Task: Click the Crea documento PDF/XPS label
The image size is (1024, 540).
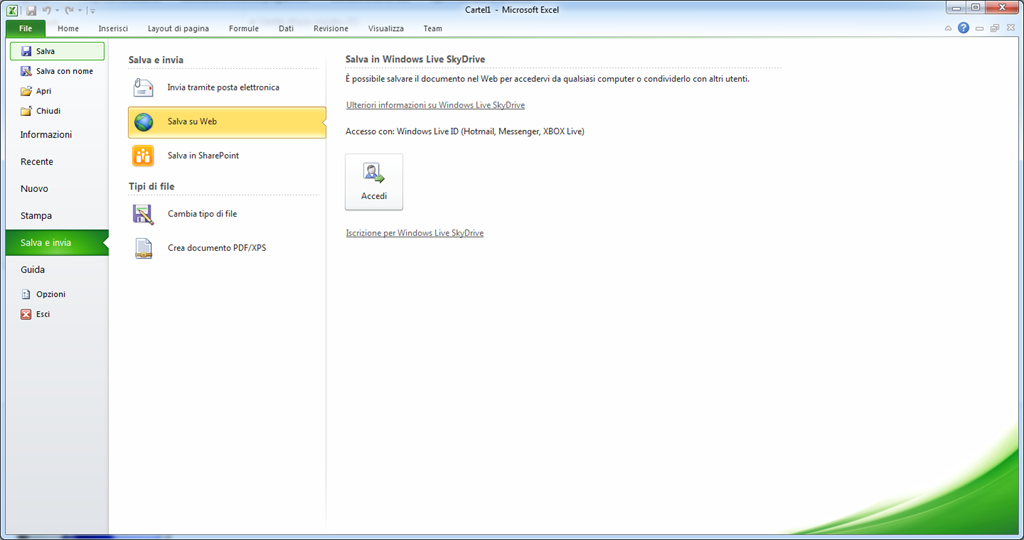Action: click(217, 247)
